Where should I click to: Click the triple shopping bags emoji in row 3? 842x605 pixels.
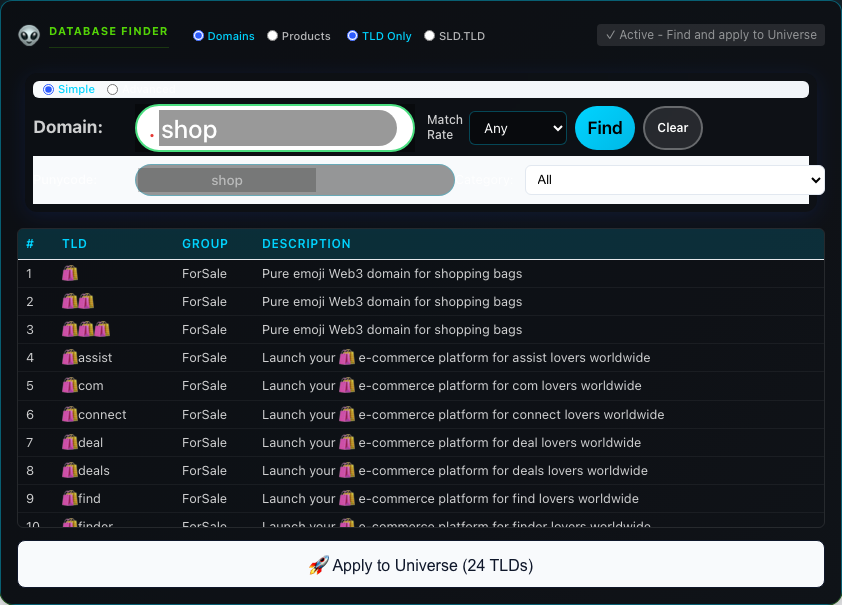[x=86, y=329]
